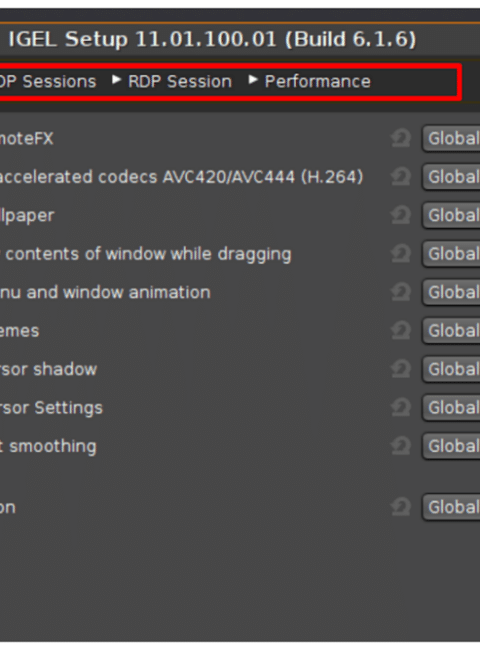Select RDP Session in the breadcrumb
This screenshot has width=480, height=650.
180,82
